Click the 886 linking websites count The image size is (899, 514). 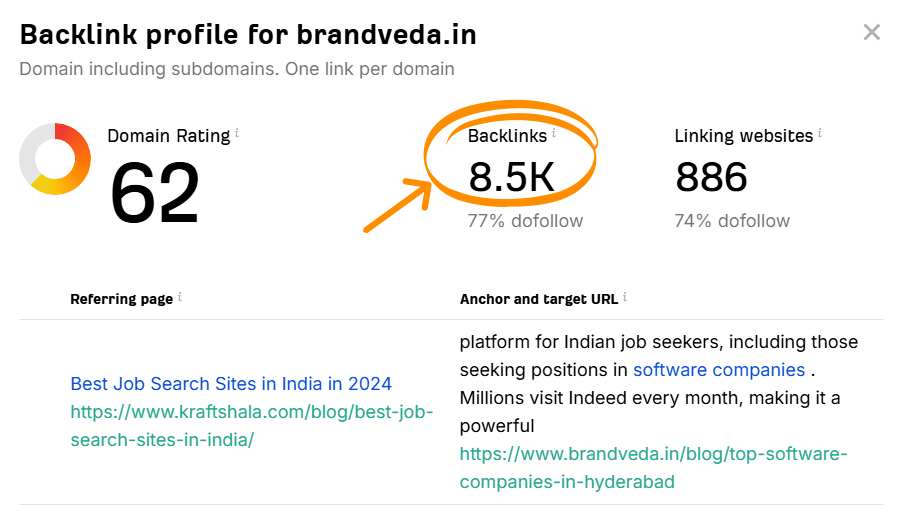click(x=711, y=178)
